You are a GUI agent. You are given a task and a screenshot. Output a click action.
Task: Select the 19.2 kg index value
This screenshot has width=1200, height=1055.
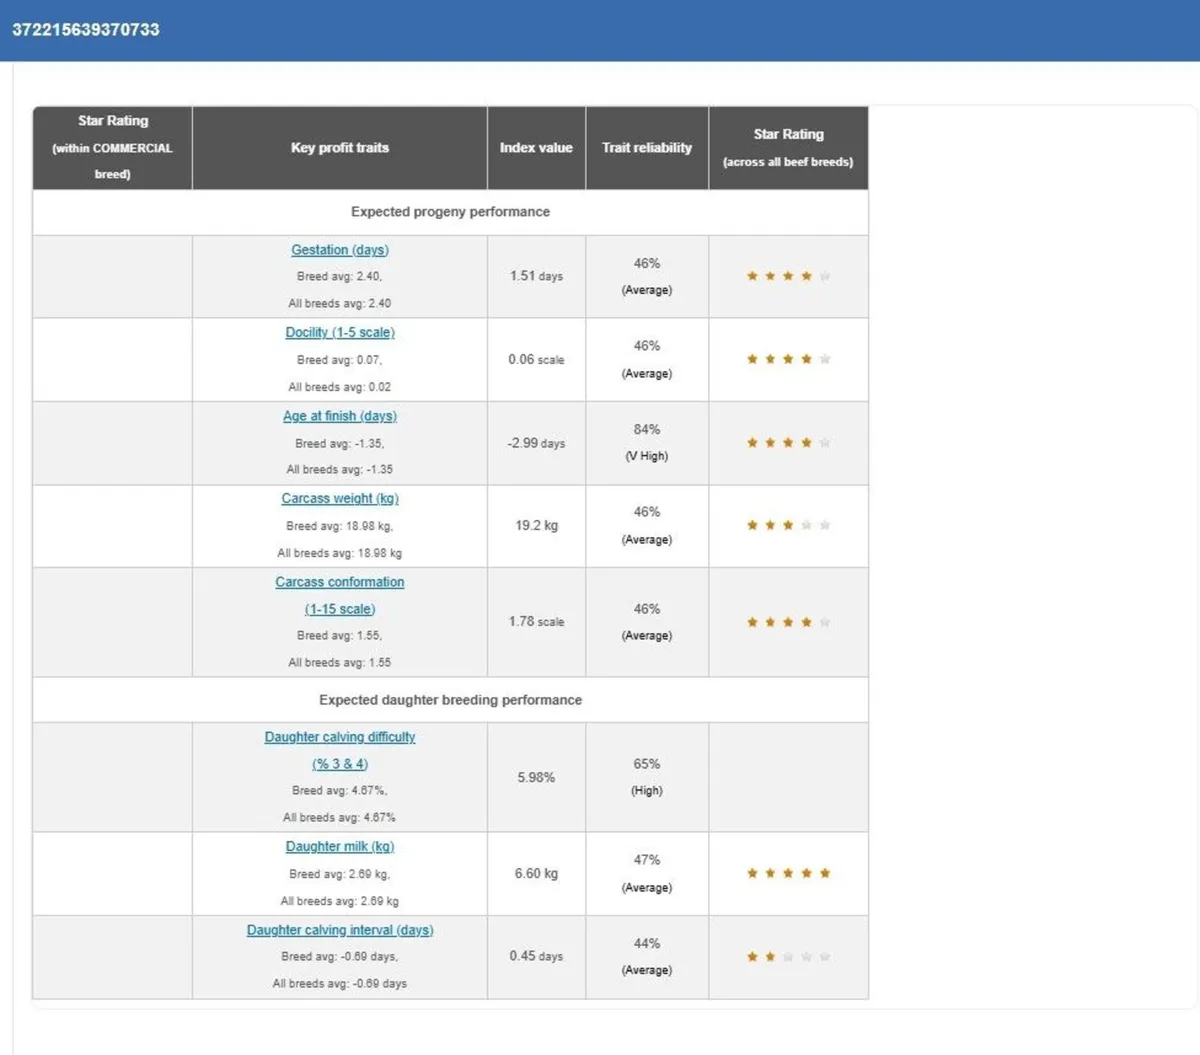536,525
